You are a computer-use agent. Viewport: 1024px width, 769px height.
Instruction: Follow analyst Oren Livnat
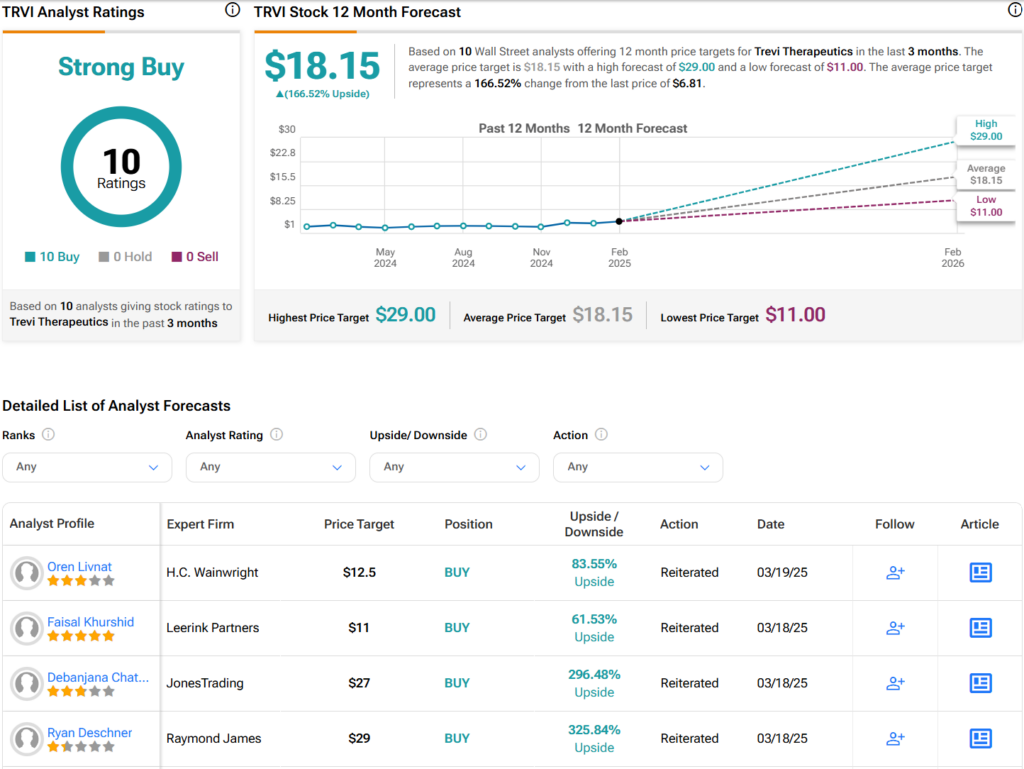895,573
